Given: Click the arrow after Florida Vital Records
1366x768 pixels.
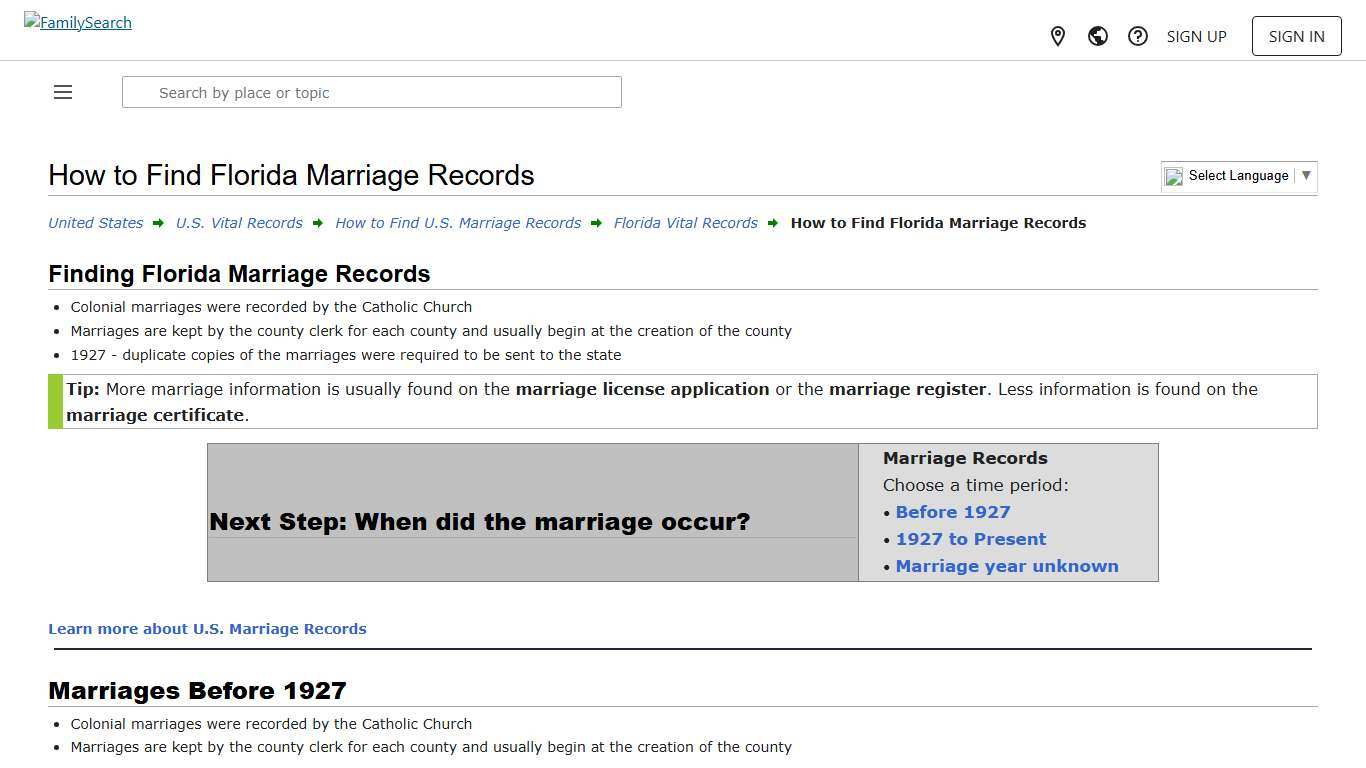Looking at the screenshot, I should [x=773, y=223].
